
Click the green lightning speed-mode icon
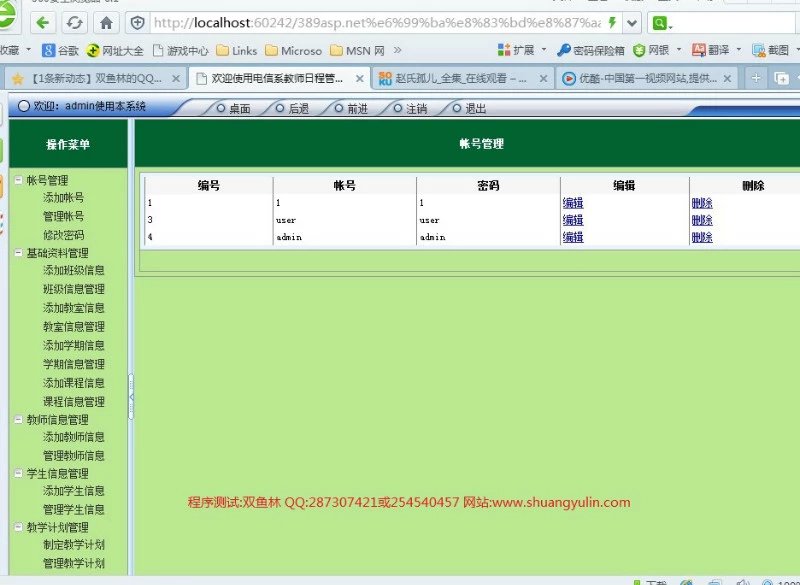point(612,22)
